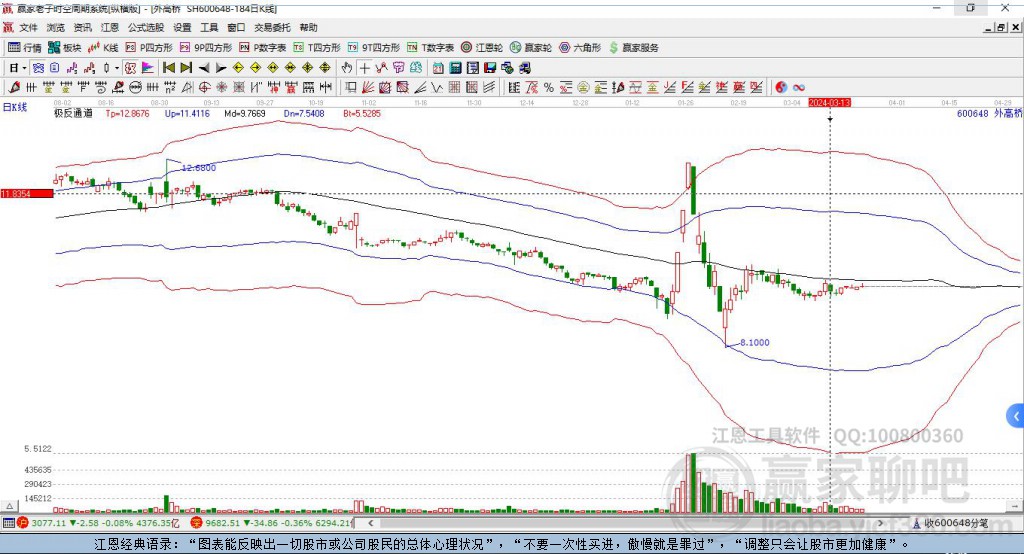Jump to first bar with skip-to-start icon
Image resolution: width=1024 pixels, height=554 pixels.
click(x=168, y=68)
